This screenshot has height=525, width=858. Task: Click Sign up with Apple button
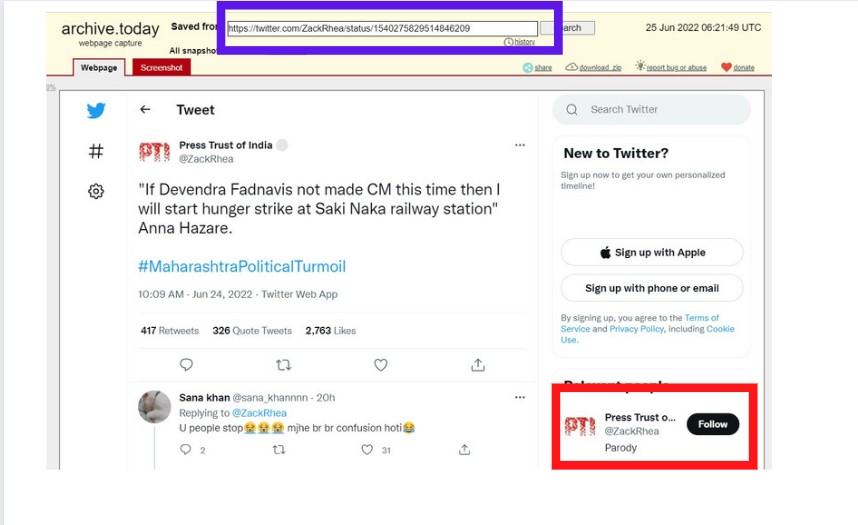[x=652, y=253]
